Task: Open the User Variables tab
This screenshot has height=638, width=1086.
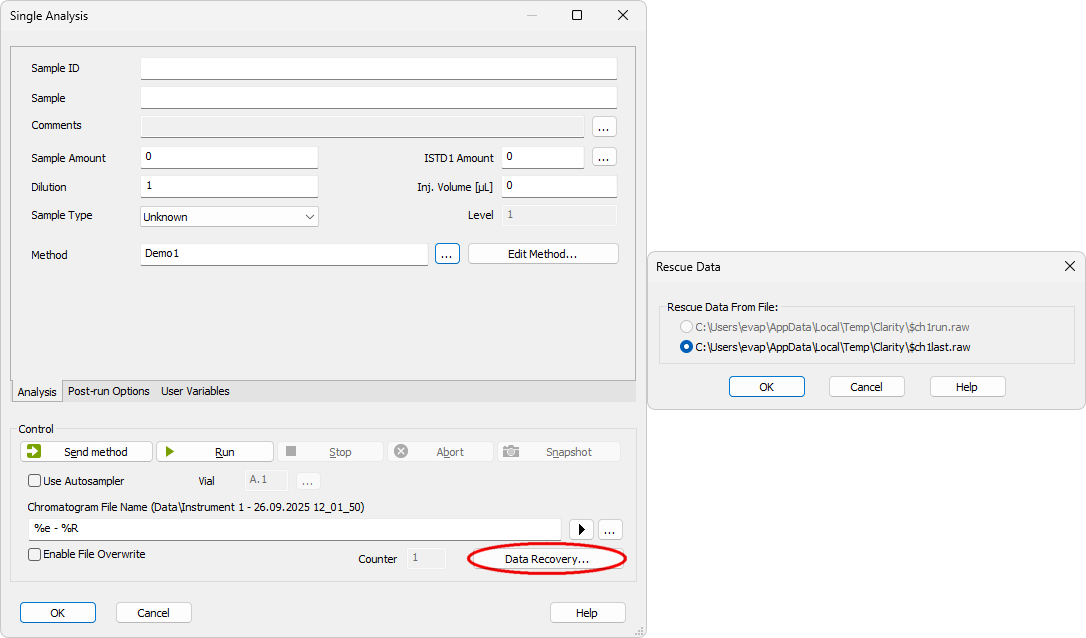Action: point(195,391)
